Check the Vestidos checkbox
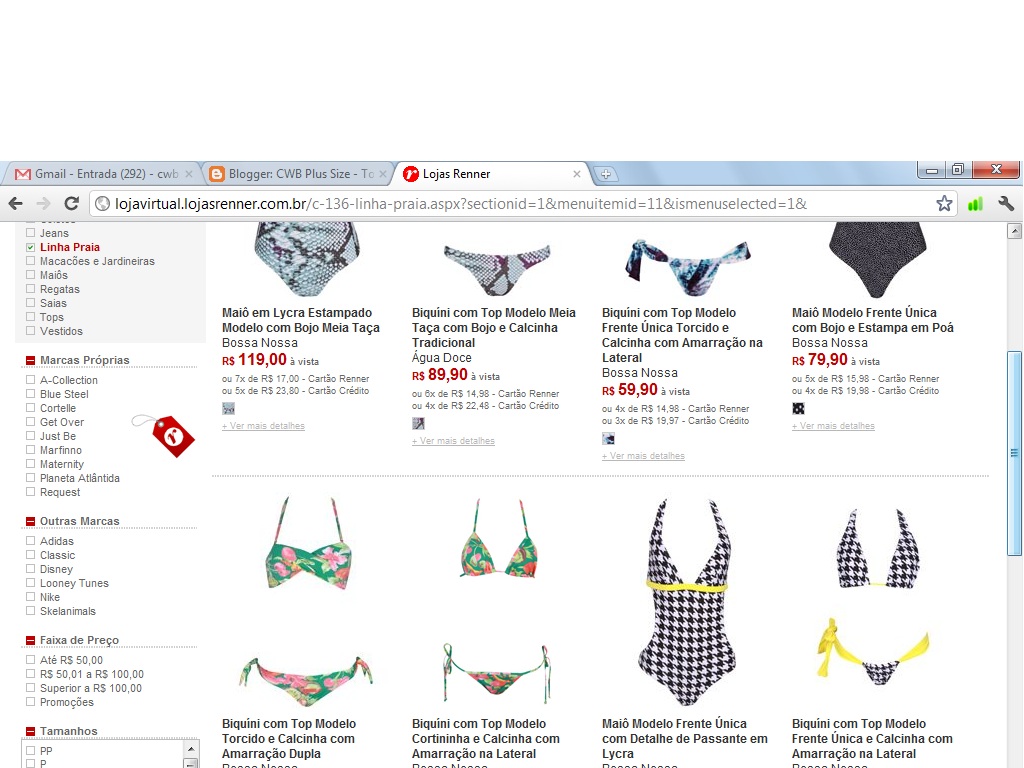1024x768 pixels. pos(30,330)
